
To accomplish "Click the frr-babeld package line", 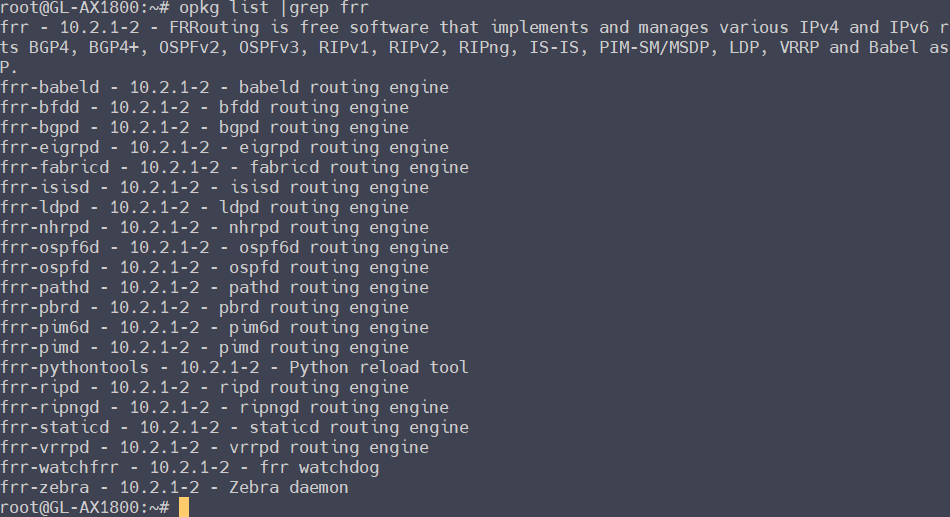I will (224, 88).
